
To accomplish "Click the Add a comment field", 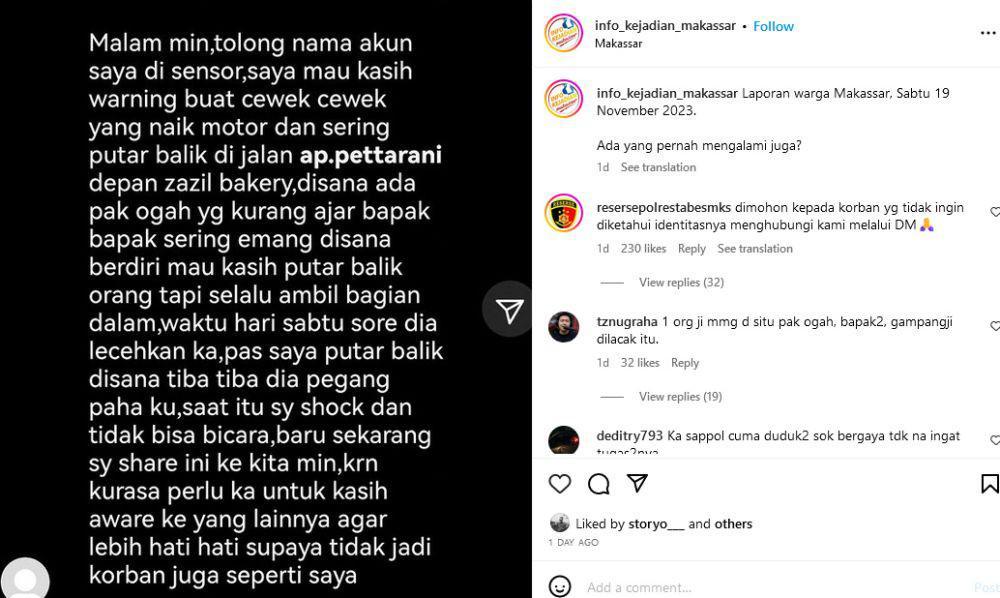I will (x=775, y=587).
